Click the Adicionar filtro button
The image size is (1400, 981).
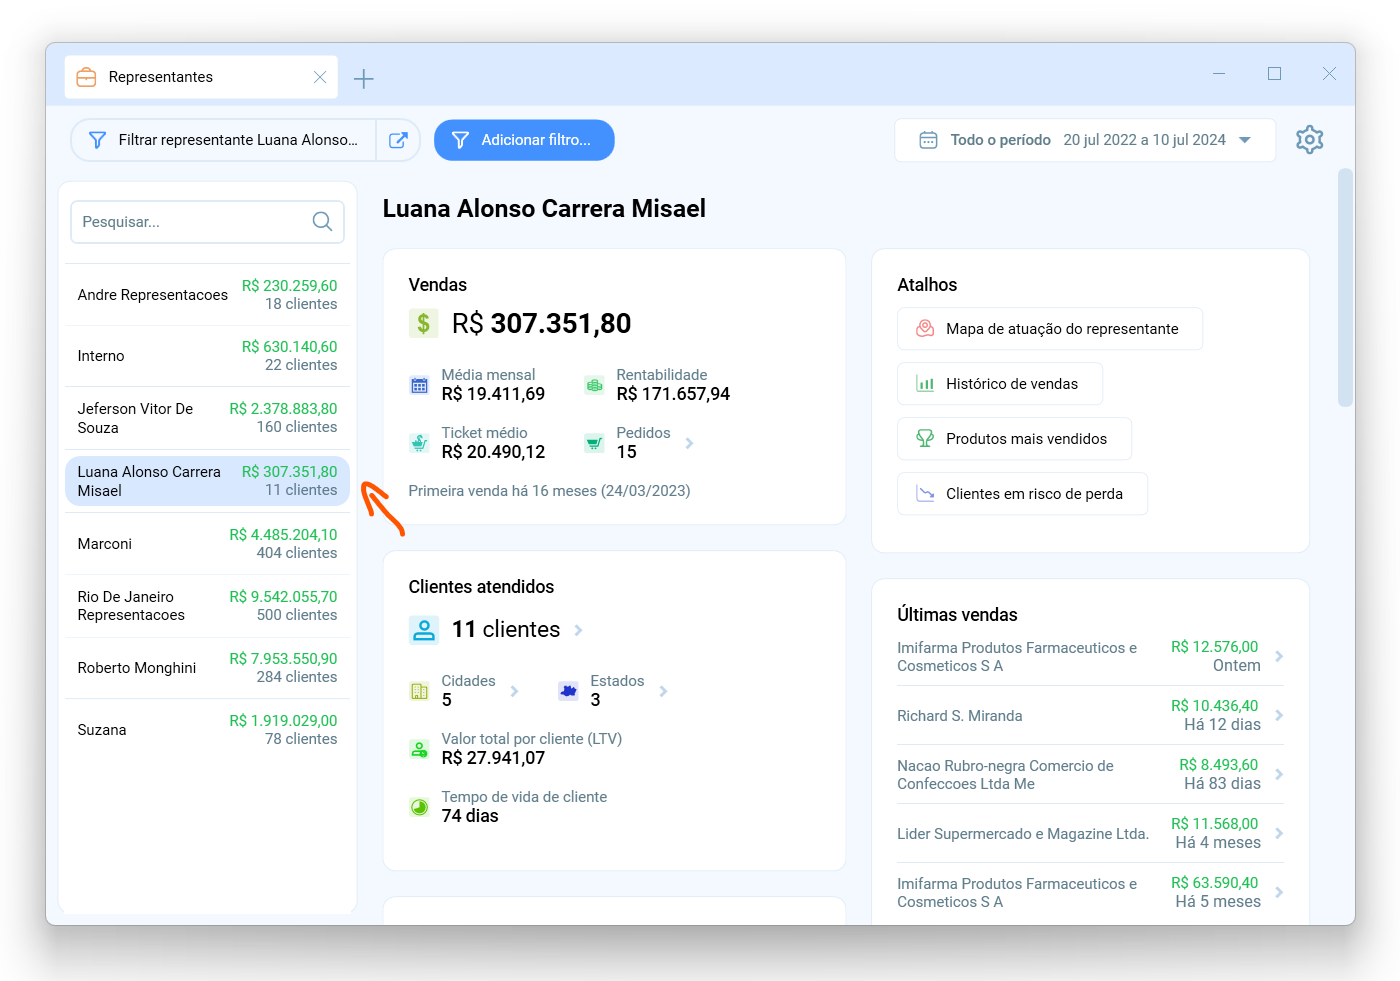point(524,140)
